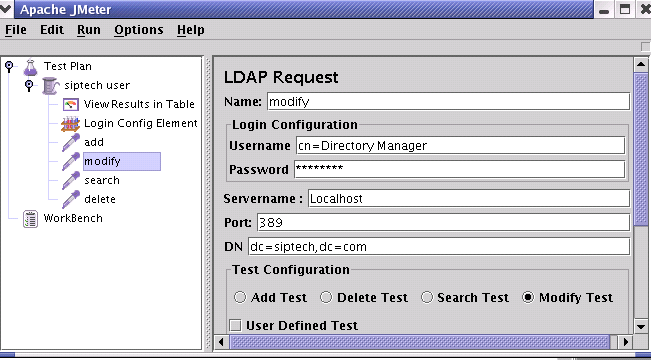The height and width of the screenshot is (360, 651).
Task: Open the Edit menu
Action: tap(52, 30)
